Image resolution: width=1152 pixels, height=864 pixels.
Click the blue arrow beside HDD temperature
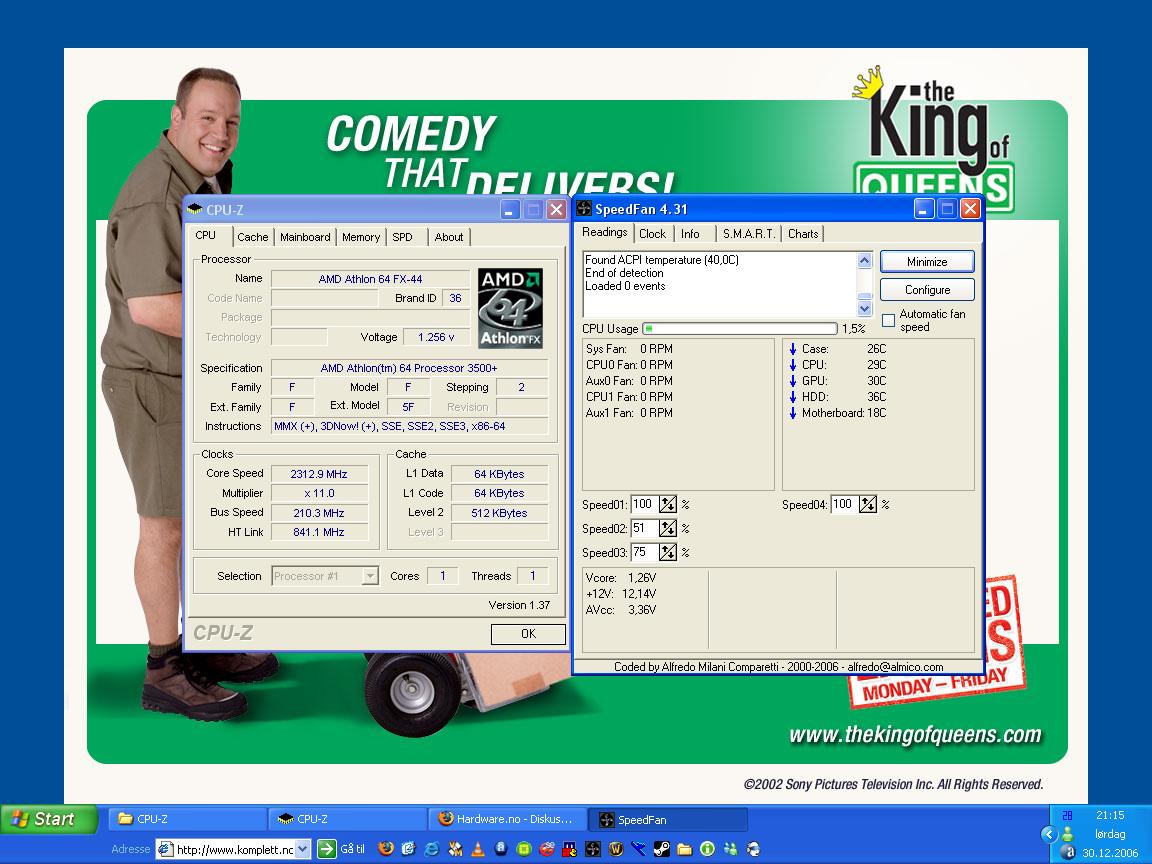point(793,397)
